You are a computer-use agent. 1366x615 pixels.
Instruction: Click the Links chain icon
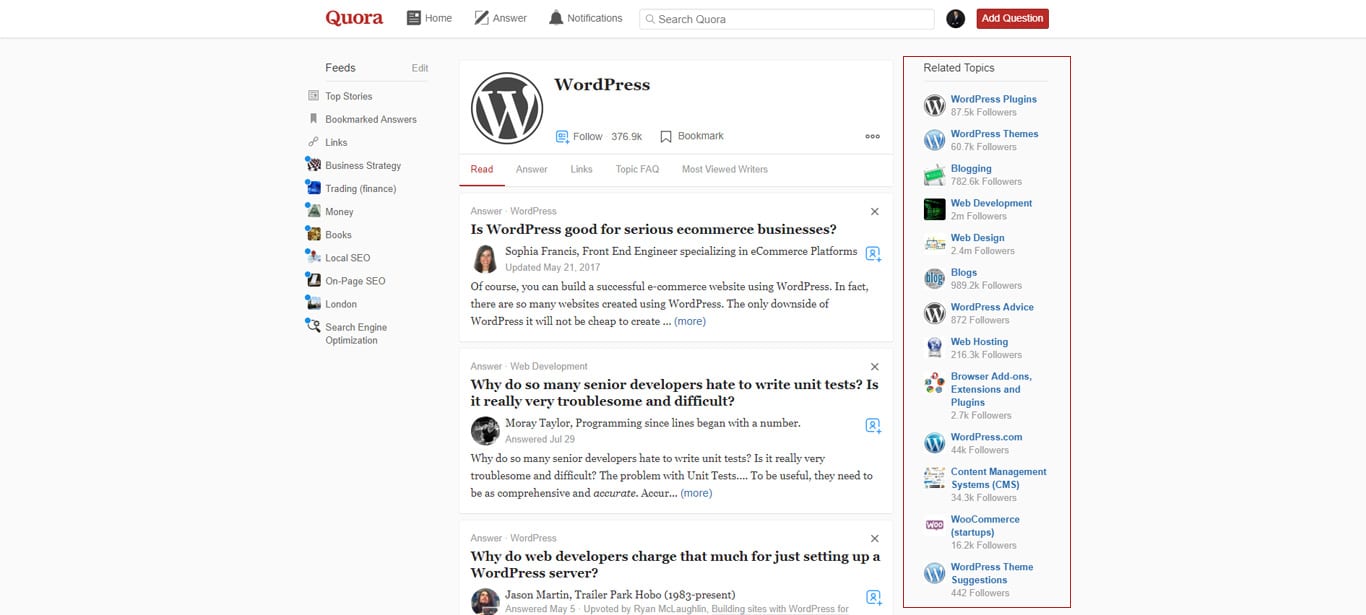314,142
